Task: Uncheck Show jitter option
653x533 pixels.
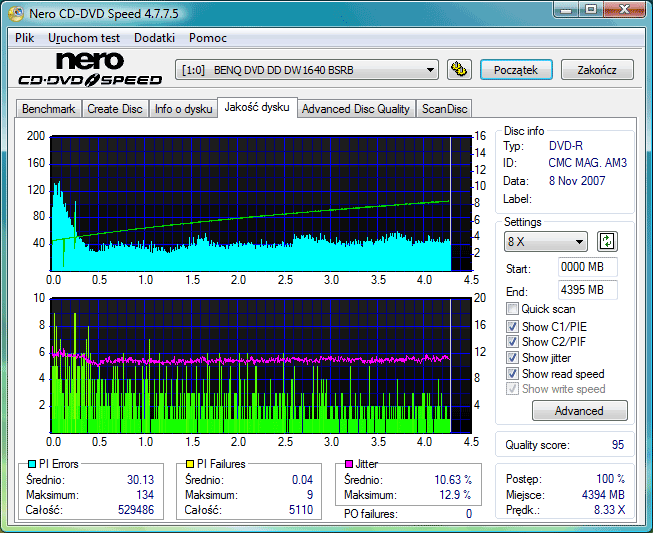Action: pos(512,358)
